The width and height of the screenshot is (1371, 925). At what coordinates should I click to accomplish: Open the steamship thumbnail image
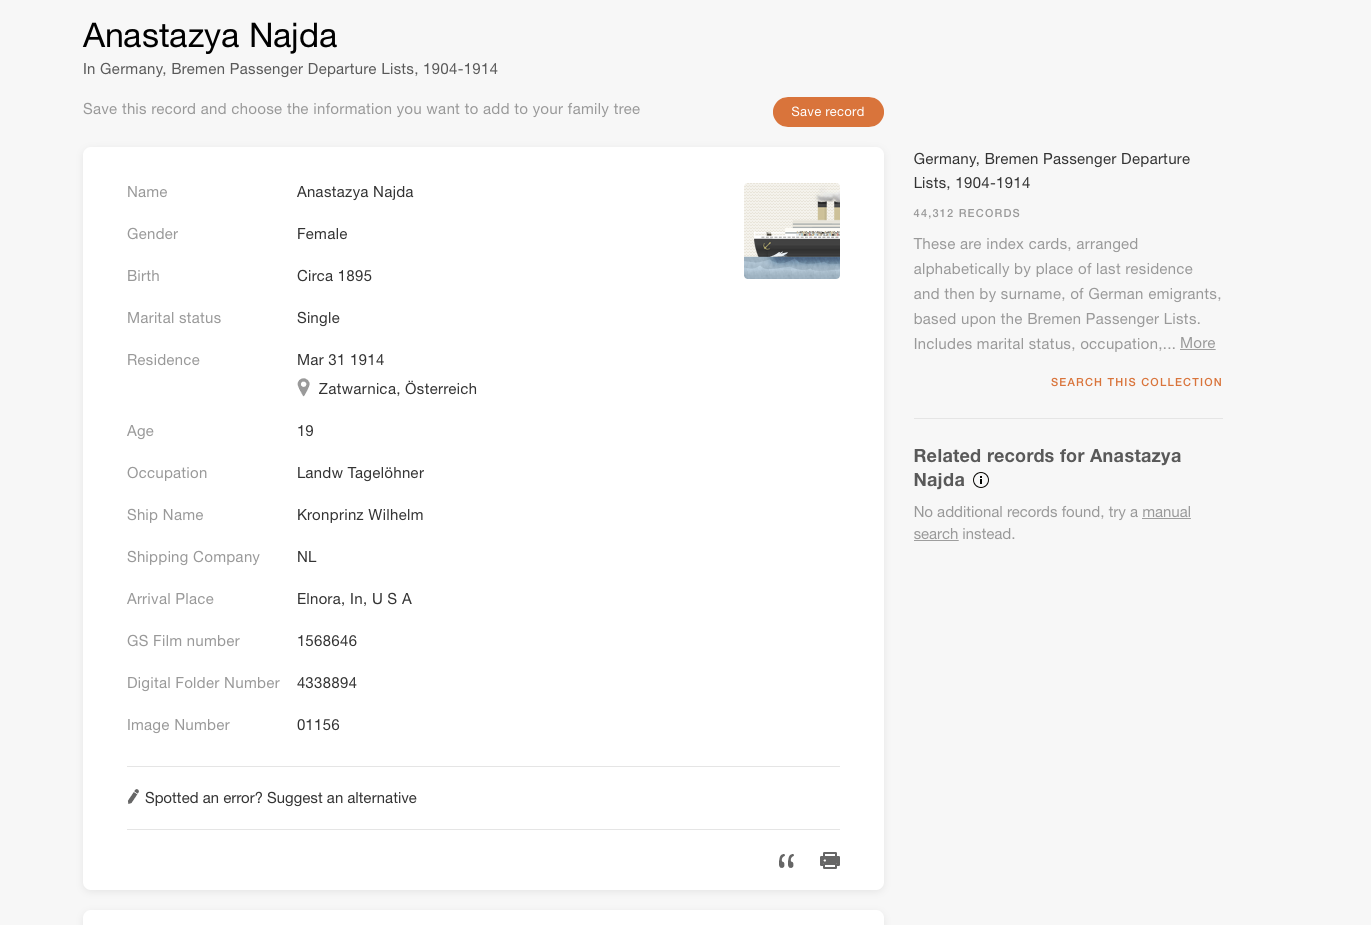pos(791,231)
